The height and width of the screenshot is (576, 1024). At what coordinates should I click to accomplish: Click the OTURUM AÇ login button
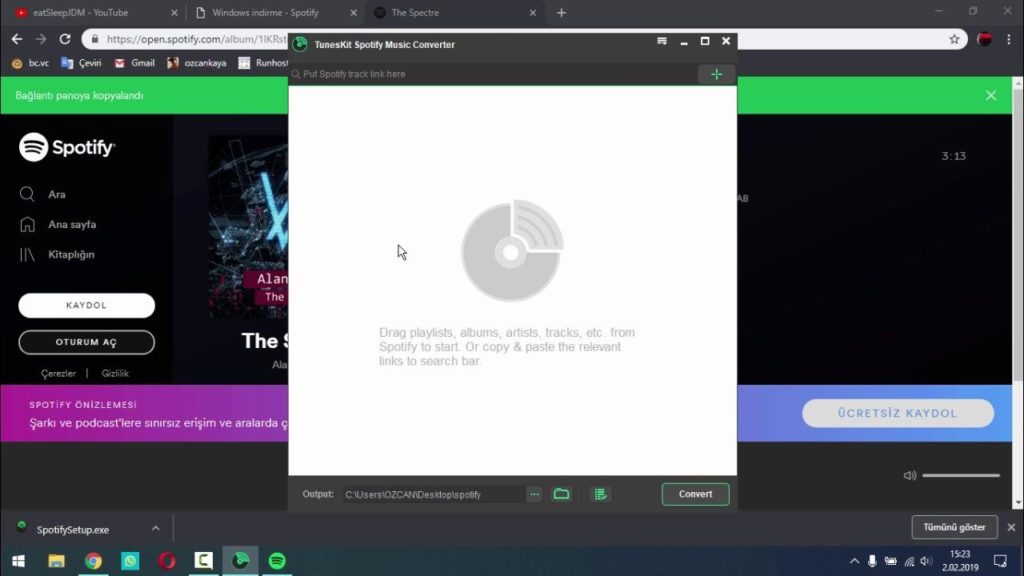point(86,342)
